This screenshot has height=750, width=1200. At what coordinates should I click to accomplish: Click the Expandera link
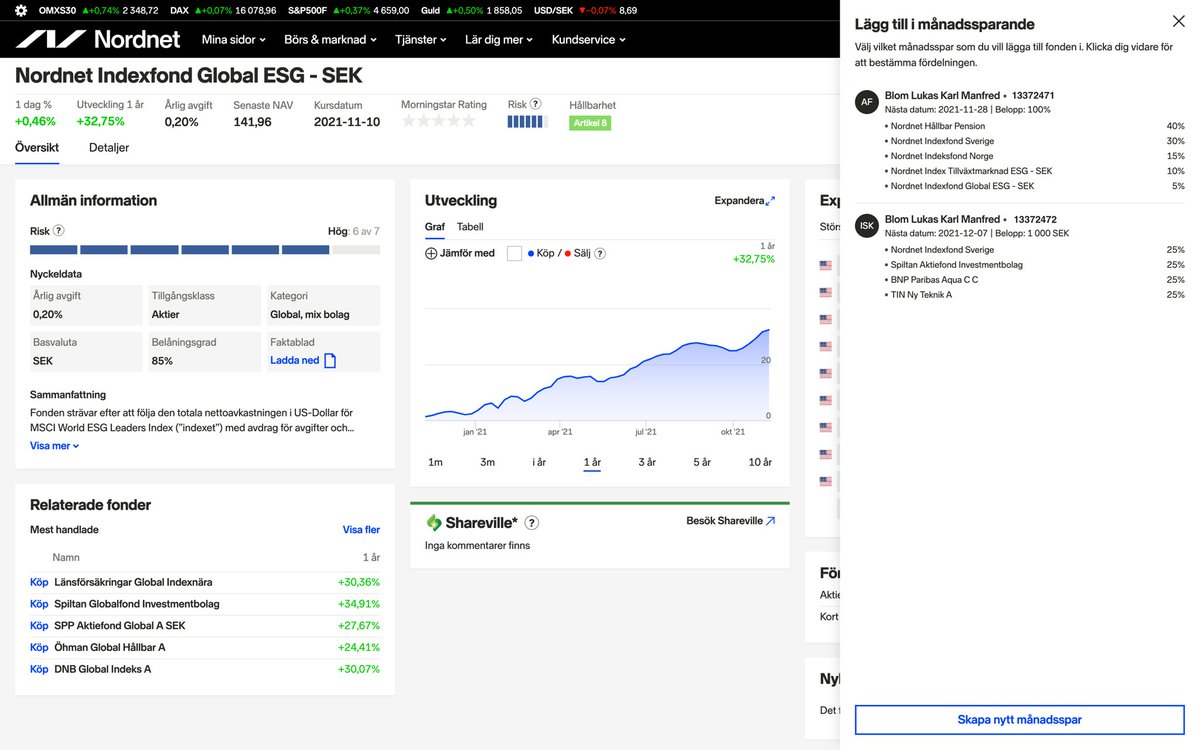(x=739, y=201)
